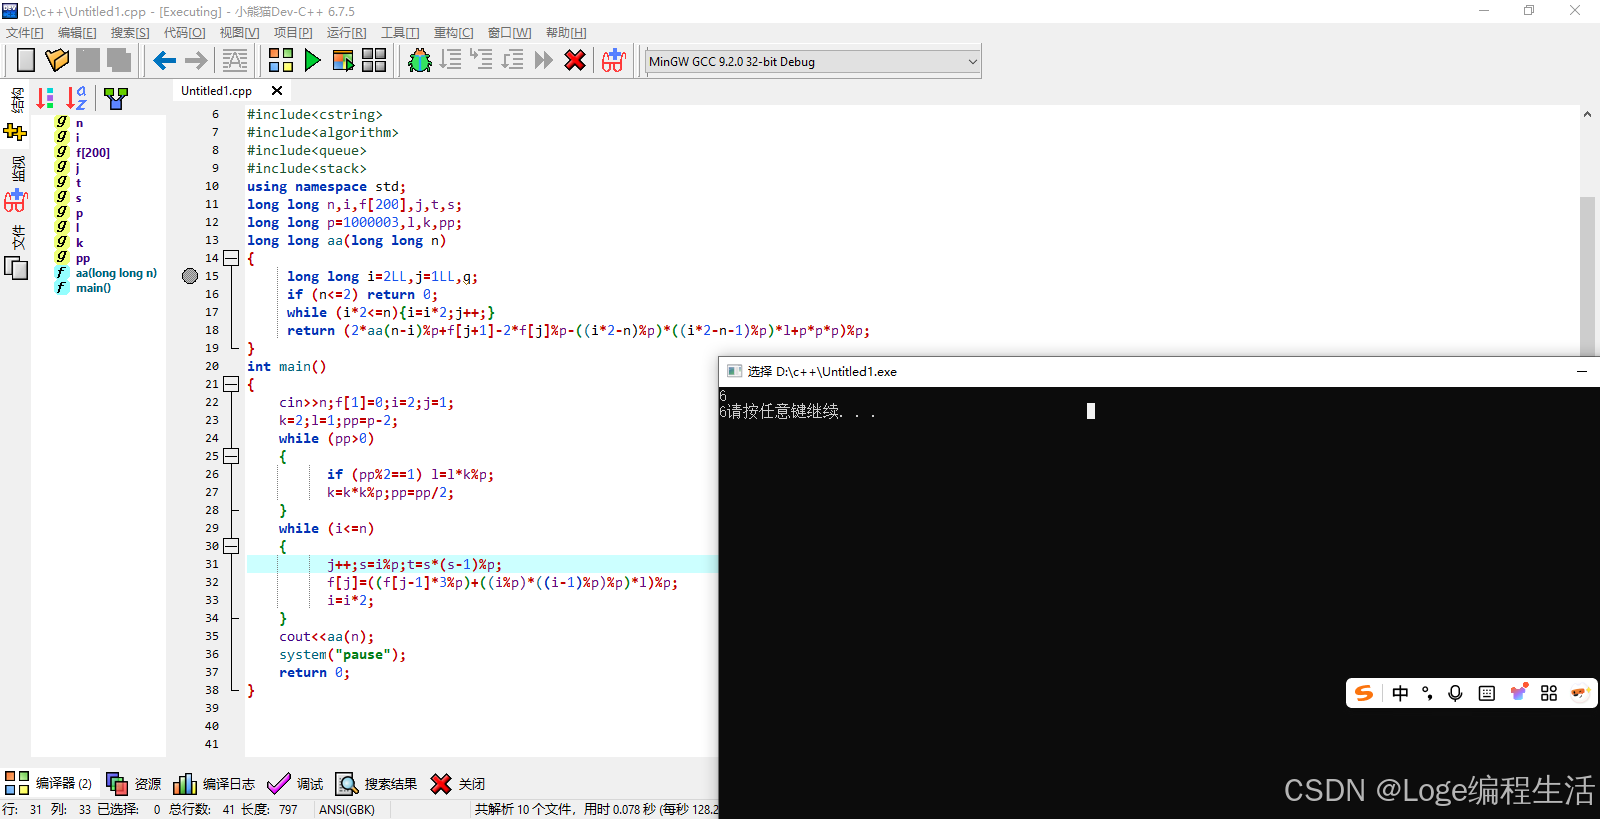The width and height of the screenshot is (1600, 819).
Task: Select main() in the class browser
Action: 93,288
